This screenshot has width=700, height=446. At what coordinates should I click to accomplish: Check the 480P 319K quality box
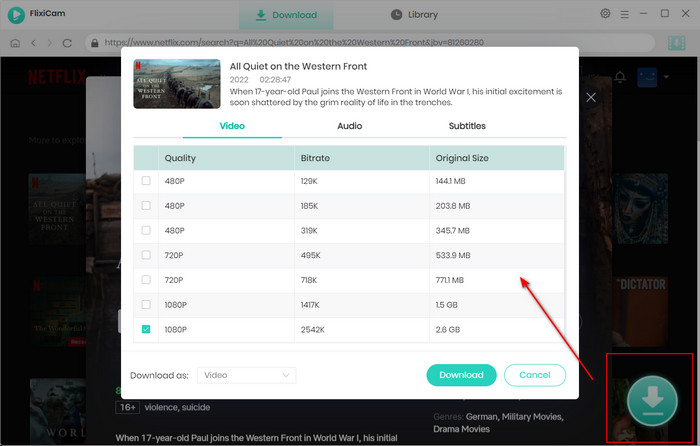coord(146,230)
